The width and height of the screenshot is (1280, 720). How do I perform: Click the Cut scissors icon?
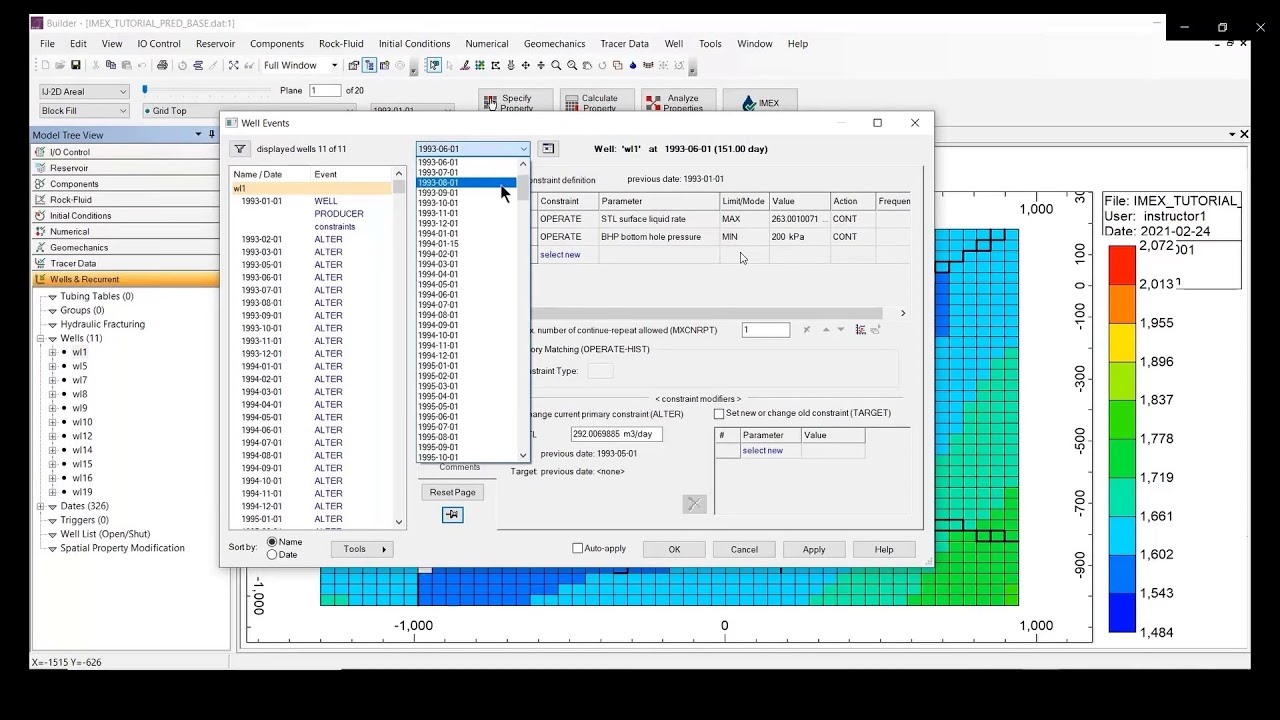click(x=96, y=66)
